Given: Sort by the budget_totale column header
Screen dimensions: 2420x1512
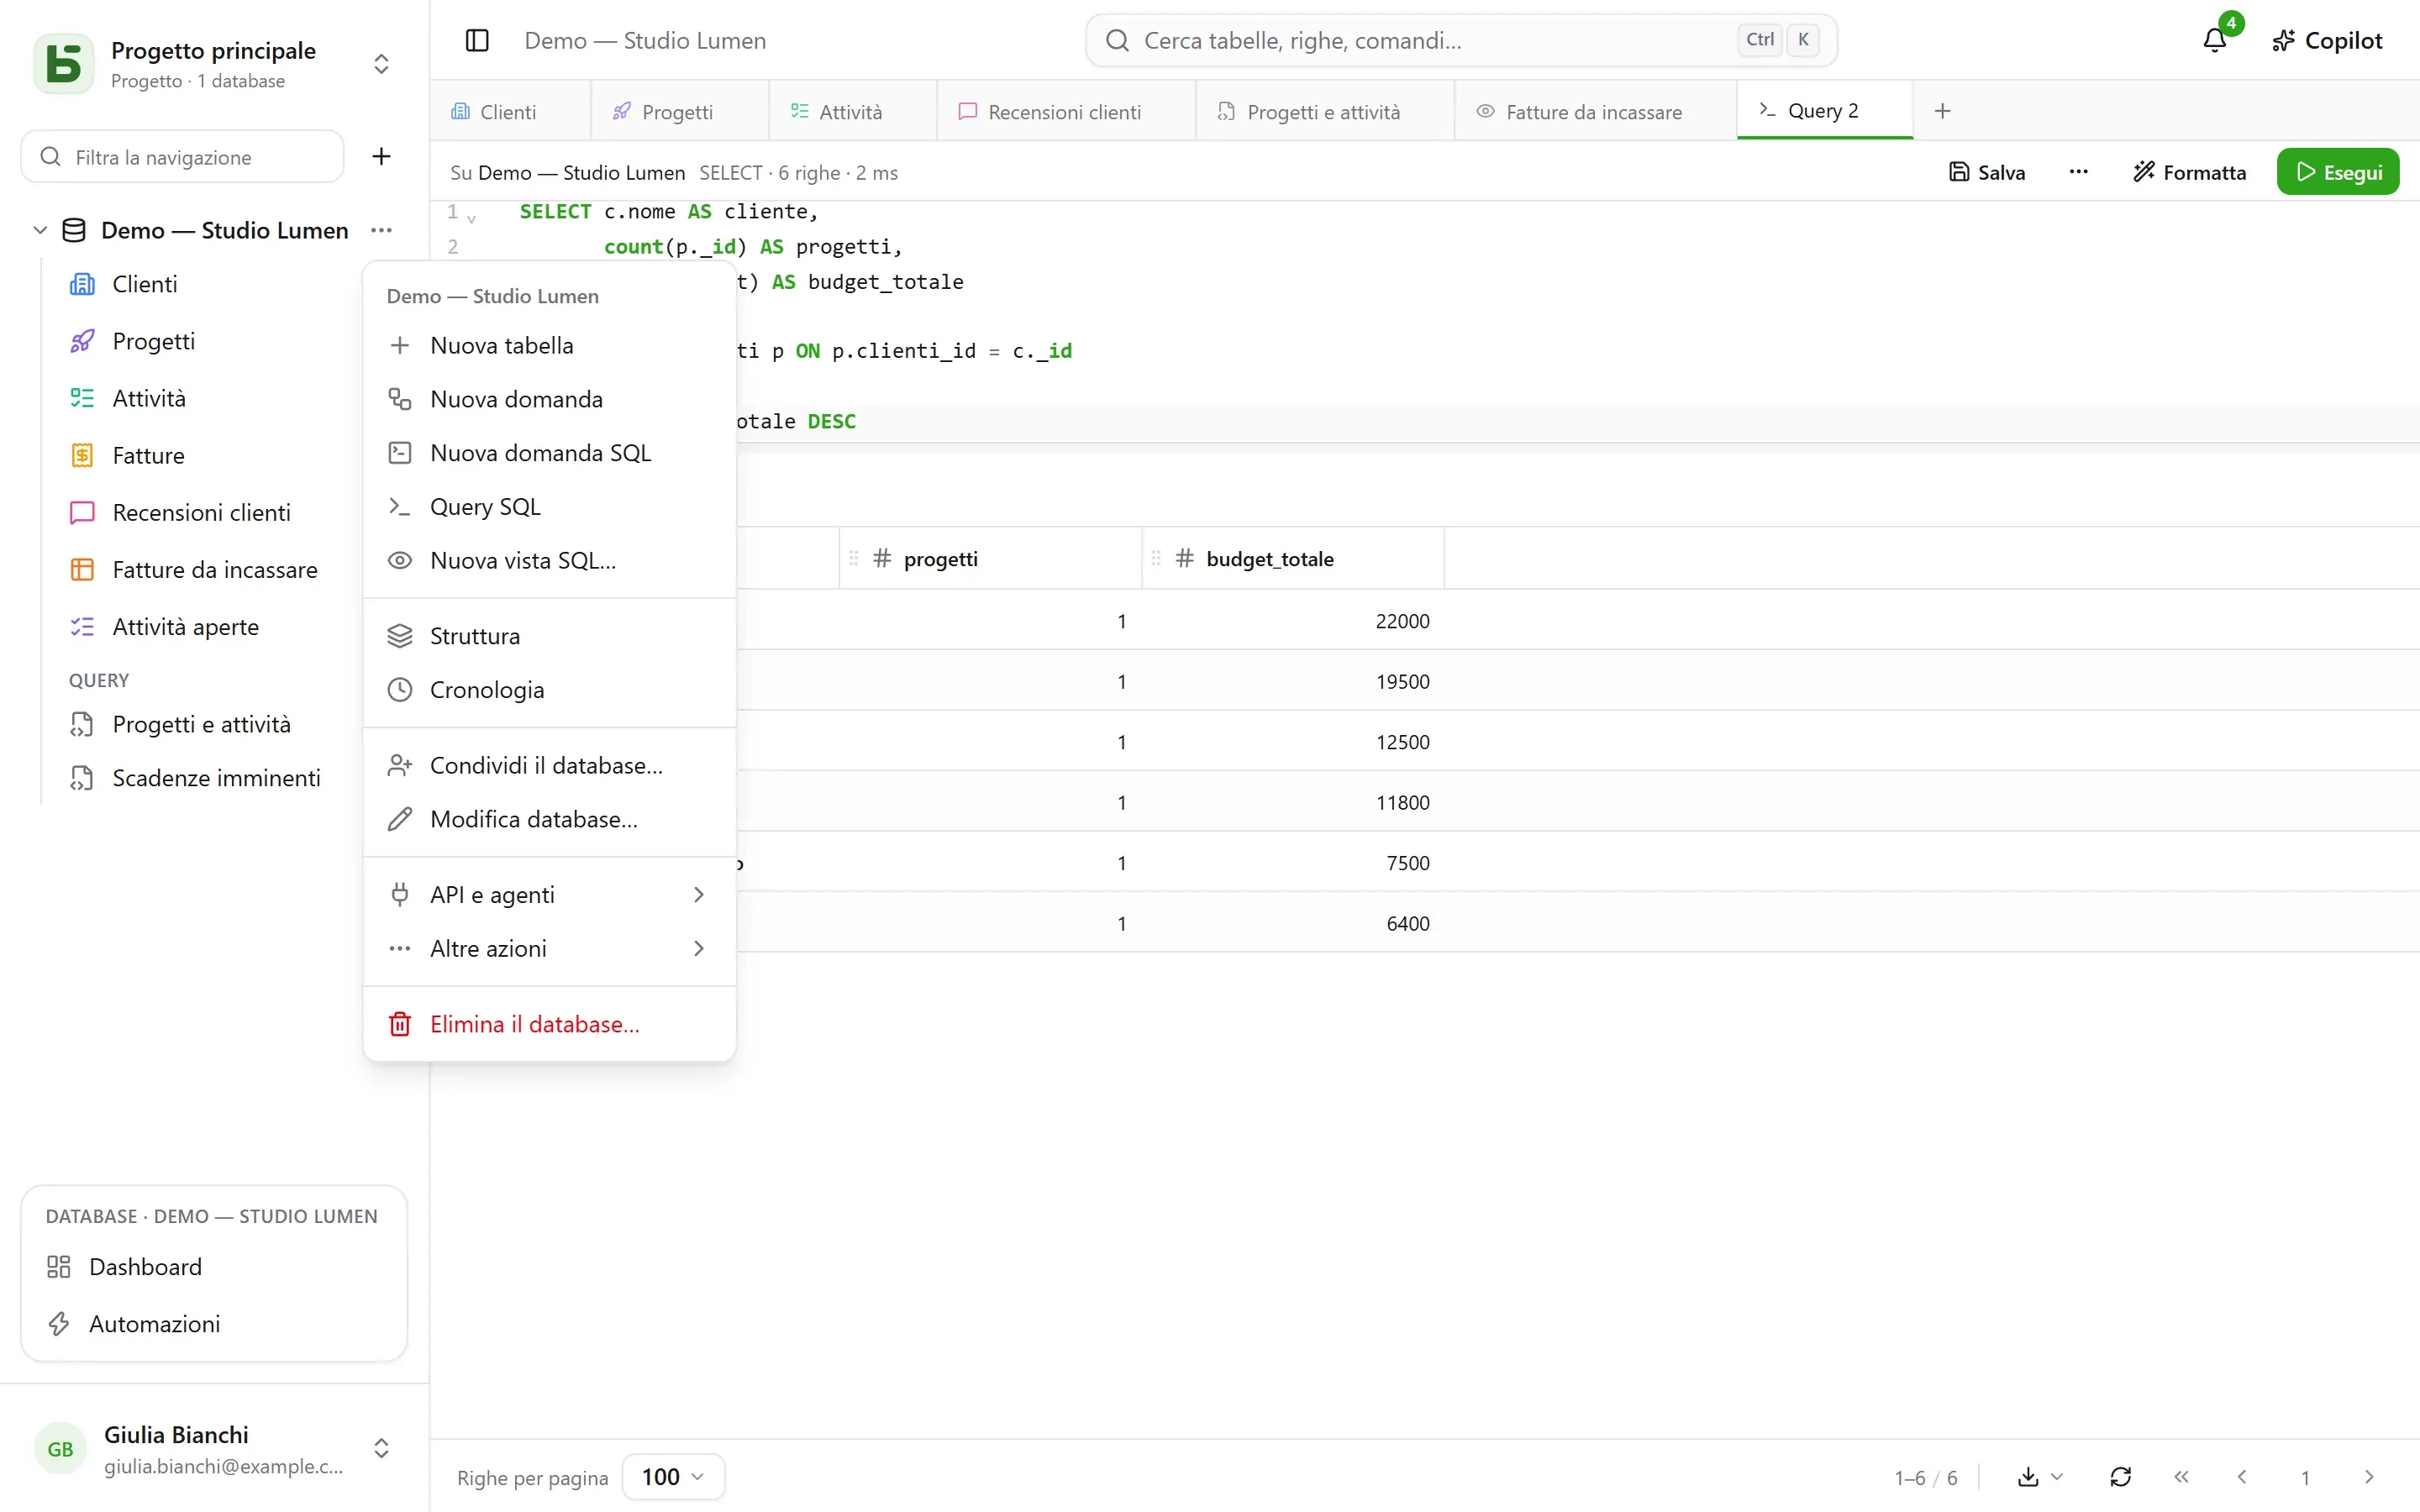Looking at the screenshot, I should [1293, 559].
